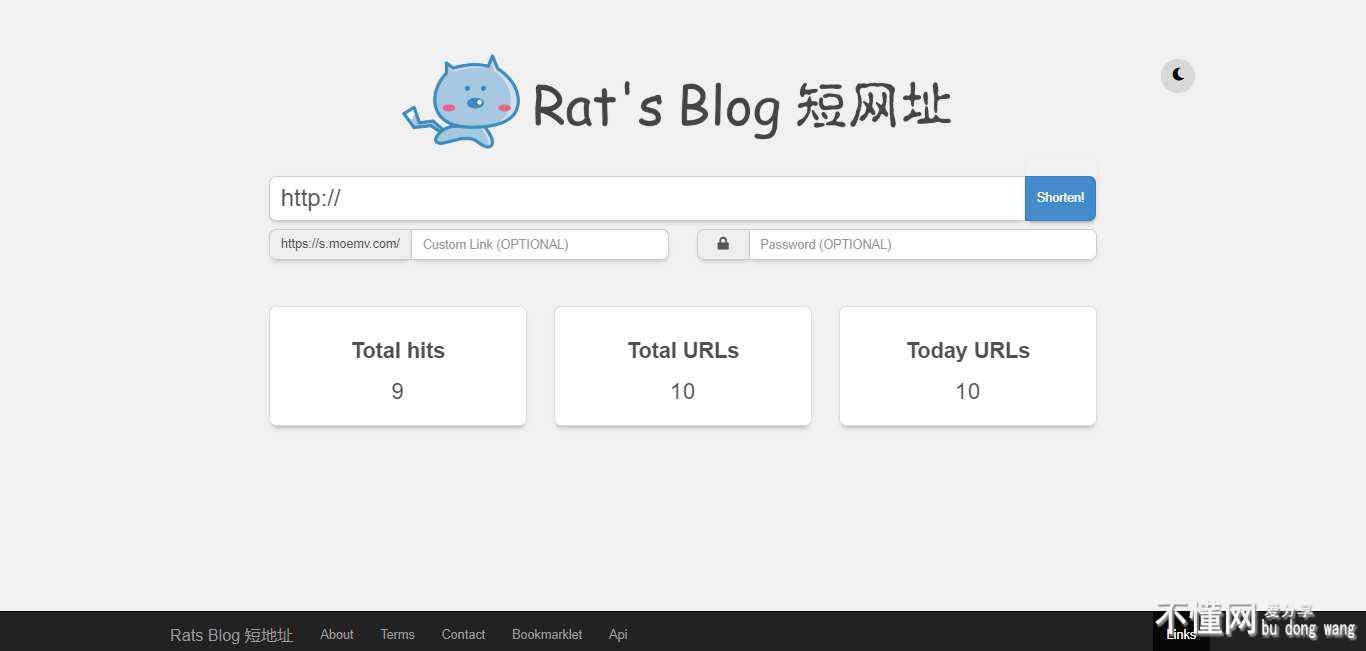Click the Links button in the footer
1366x651 pixels.
(x=1181, y=634)
